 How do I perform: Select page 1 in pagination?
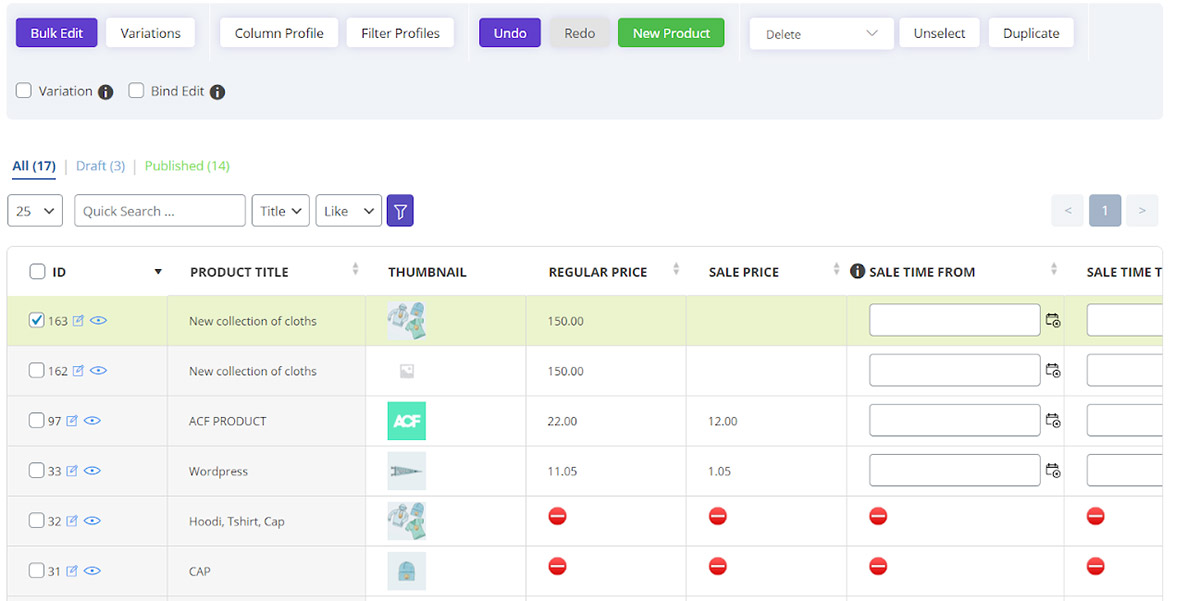pos(1105,211)
